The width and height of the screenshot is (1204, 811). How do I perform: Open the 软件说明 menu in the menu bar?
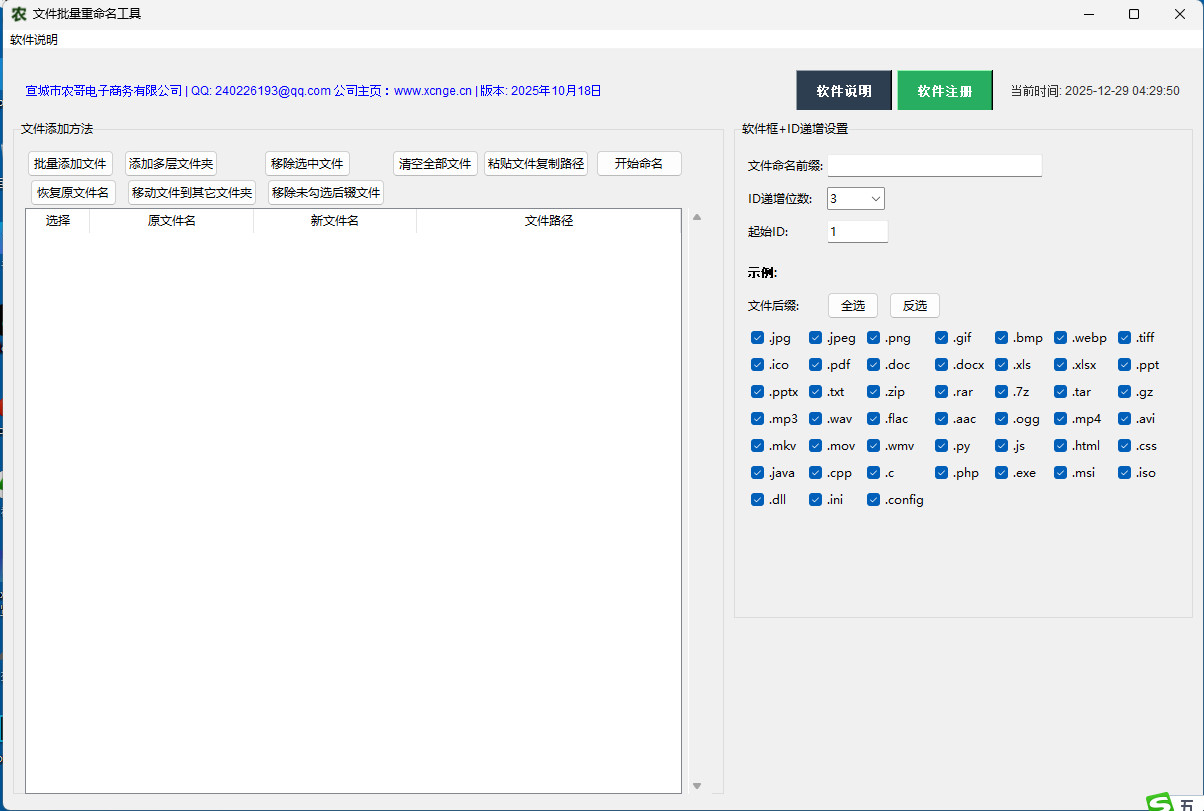(x=34, y=40)
